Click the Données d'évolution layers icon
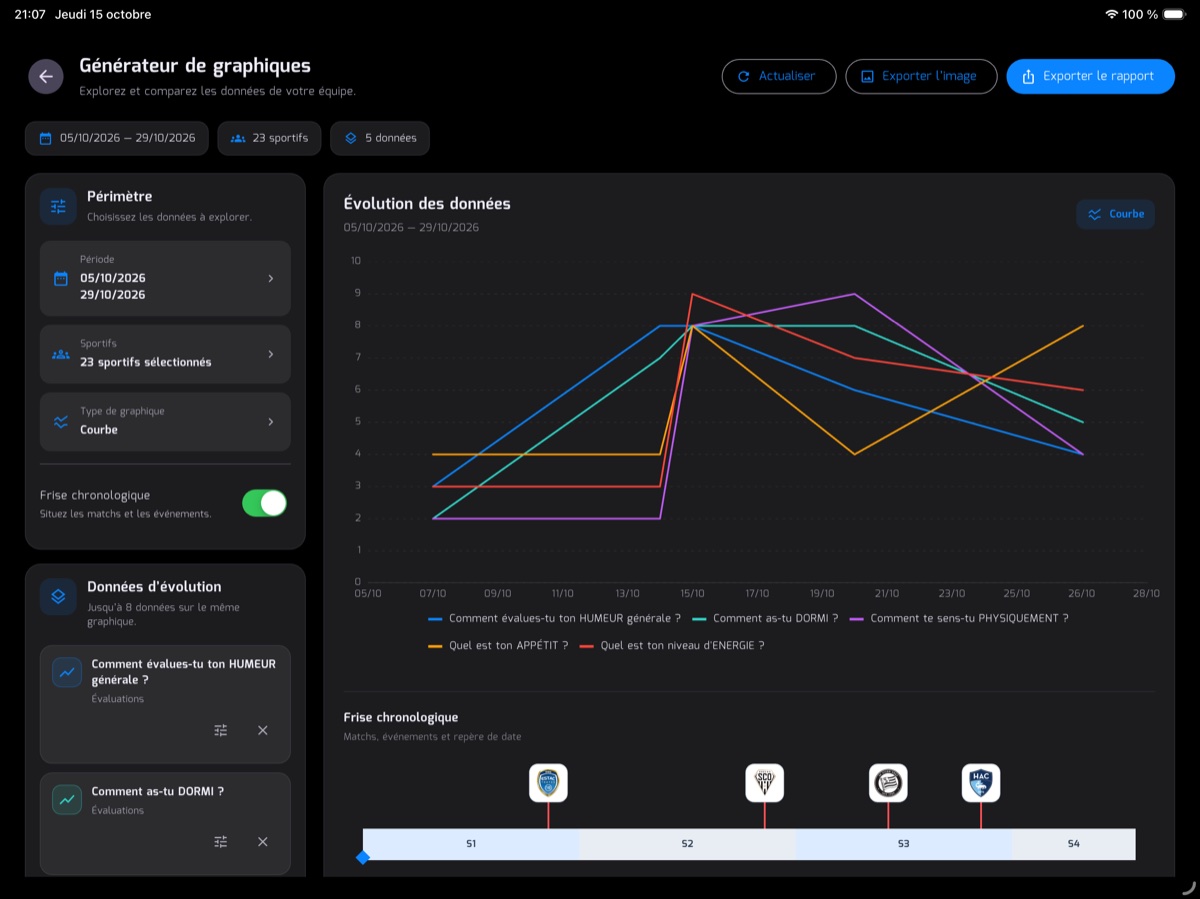Image resolution: width=1200 pixels, height=899 pixels. point(58,596)
